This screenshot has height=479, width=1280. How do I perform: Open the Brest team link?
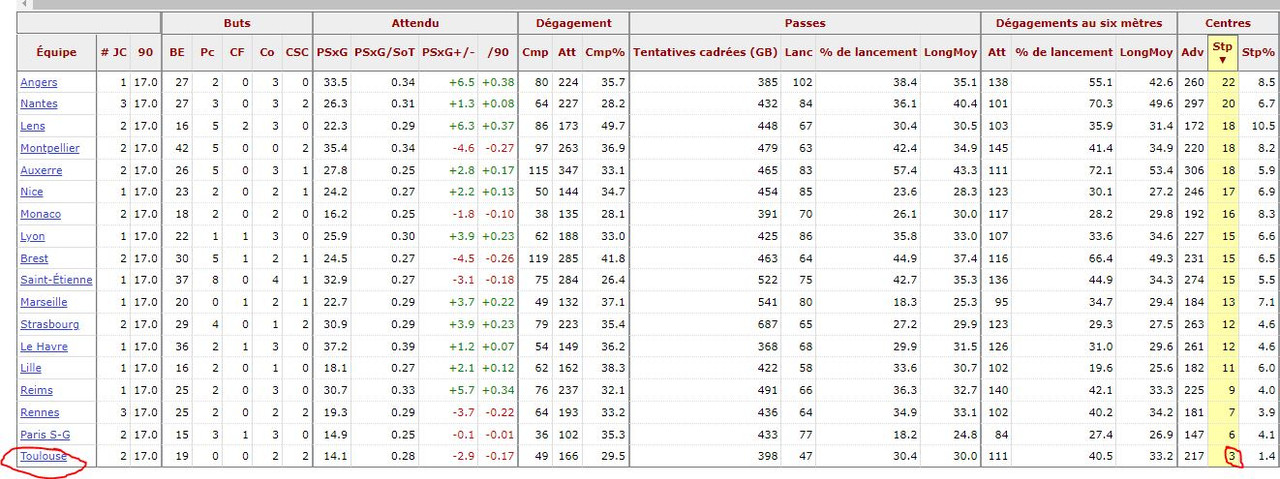[34, 258]
